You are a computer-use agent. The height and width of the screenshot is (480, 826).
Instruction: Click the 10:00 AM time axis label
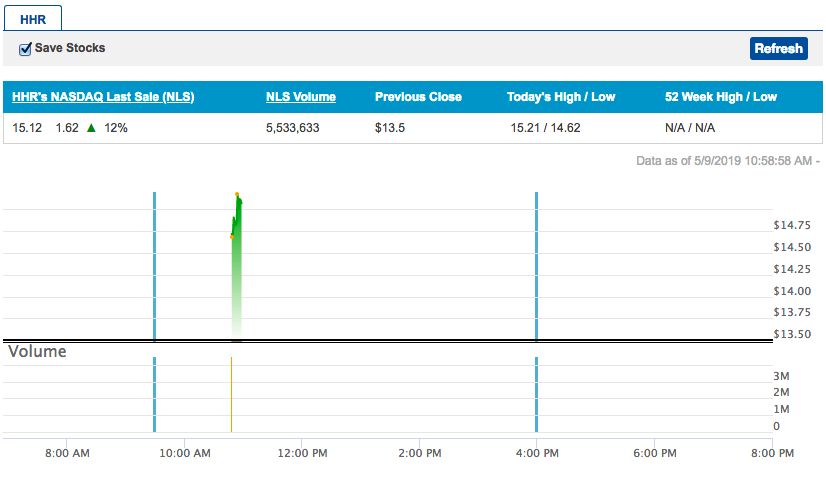185,453
